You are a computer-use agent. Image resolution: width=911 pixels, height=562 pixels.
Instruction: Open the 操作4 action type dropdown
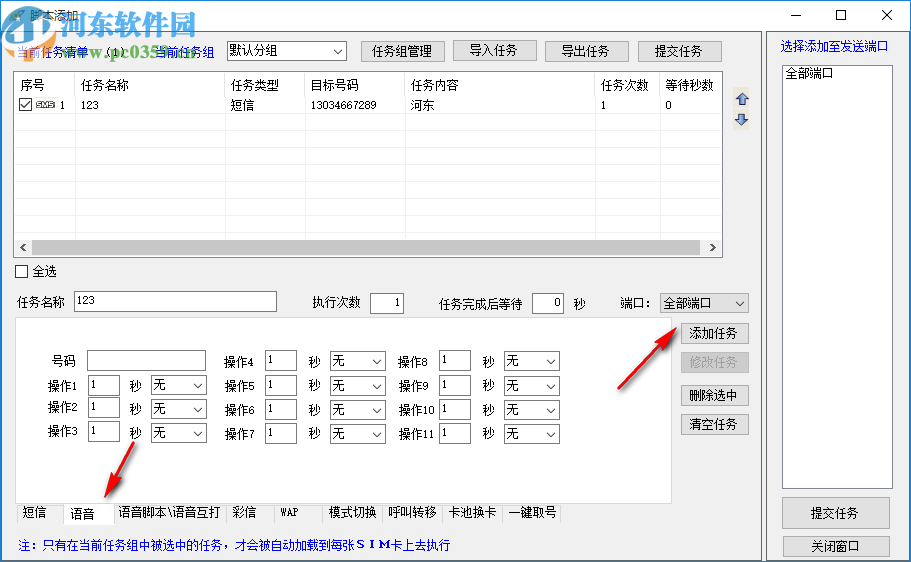[x=357, y=361]
